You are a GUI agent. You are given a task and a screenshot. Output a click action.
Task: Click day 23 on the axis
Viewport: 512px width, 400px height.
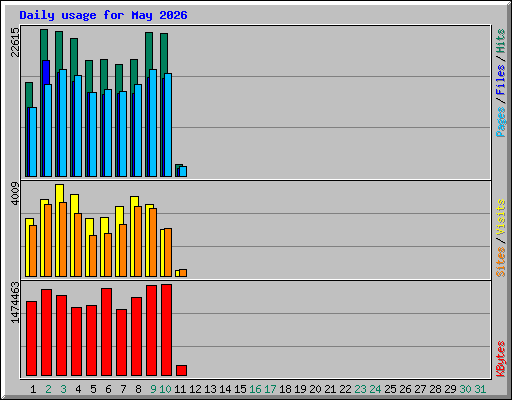pyautogui.click(x=360, y=389)
